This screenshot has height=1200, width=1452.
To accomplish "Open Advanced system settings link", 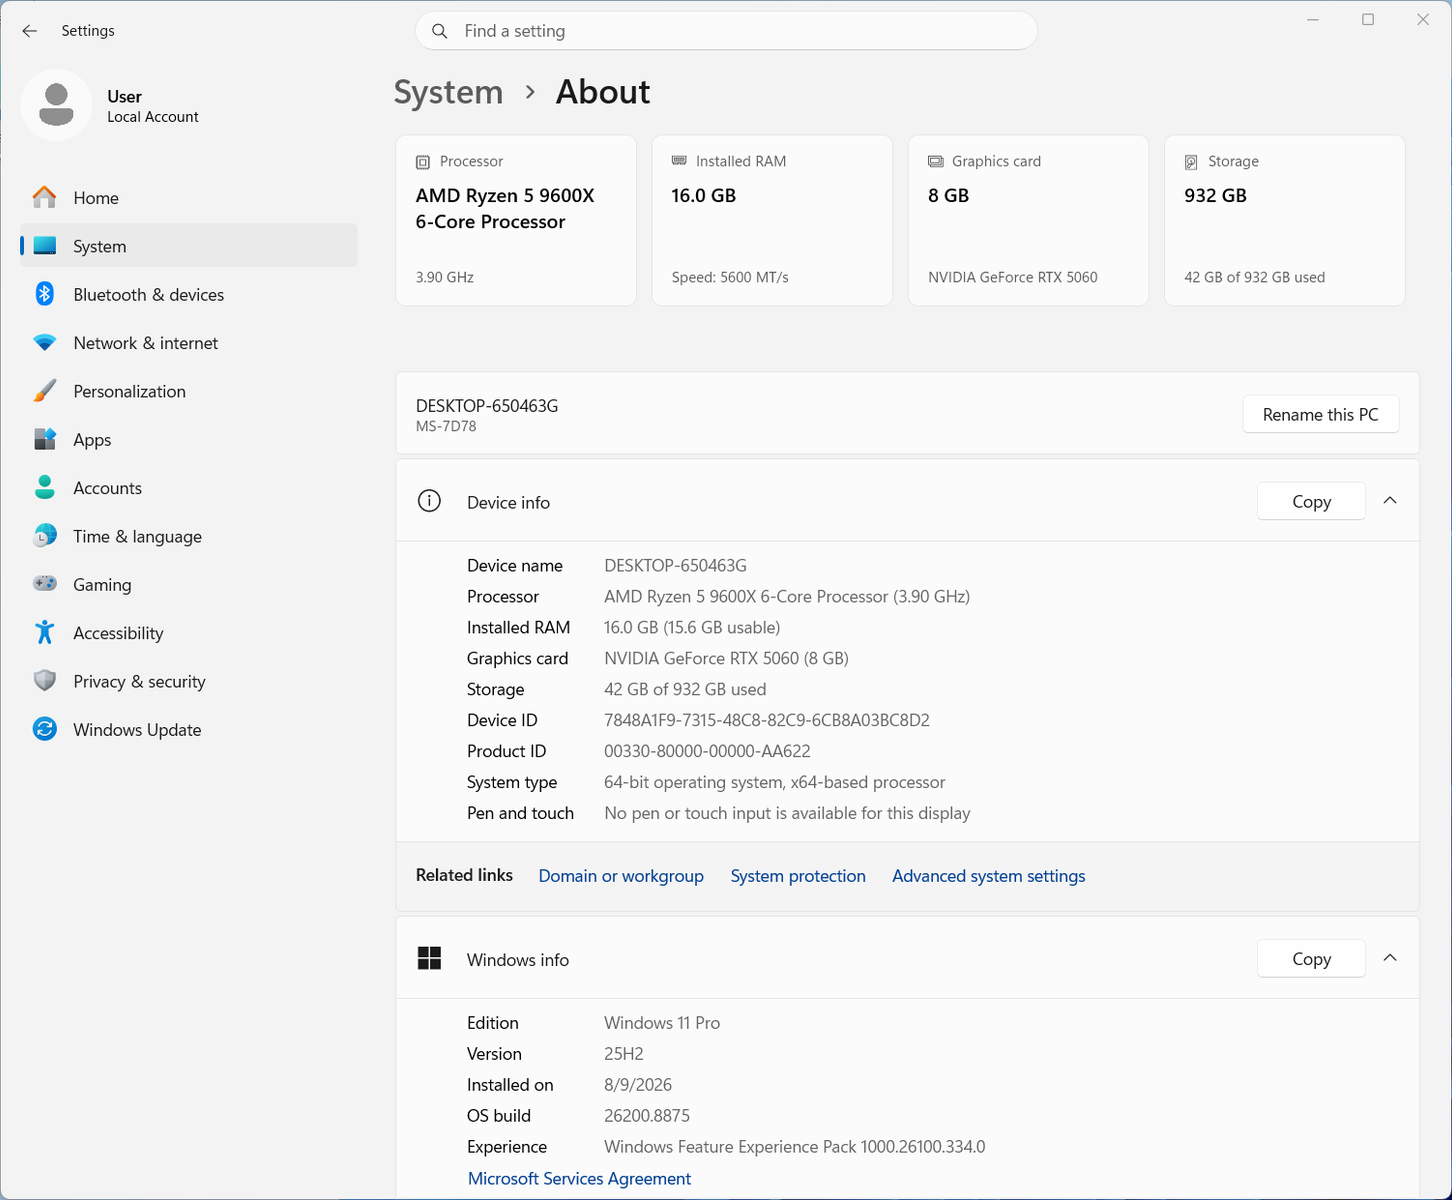I will pos(988,876).
